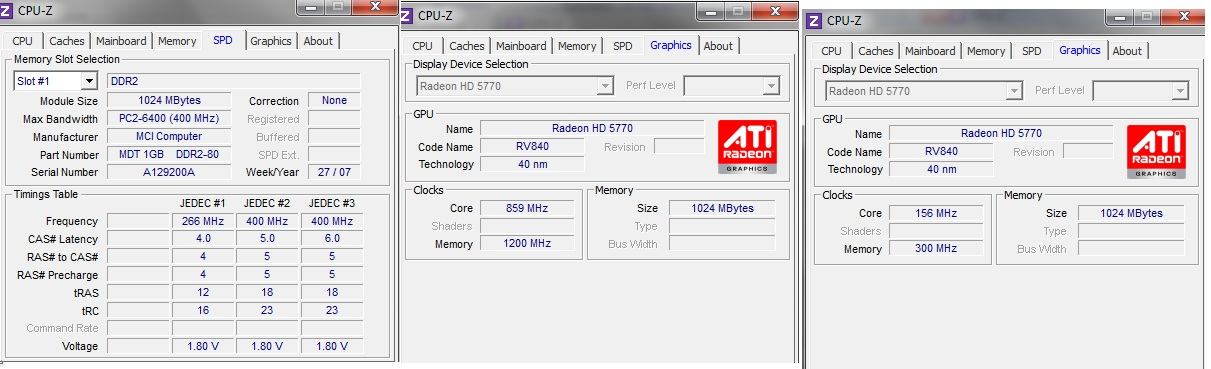Click JEDEC #1 tRC value 16
The width and height of the screenshot is (1211, 369).
(202, 311)
